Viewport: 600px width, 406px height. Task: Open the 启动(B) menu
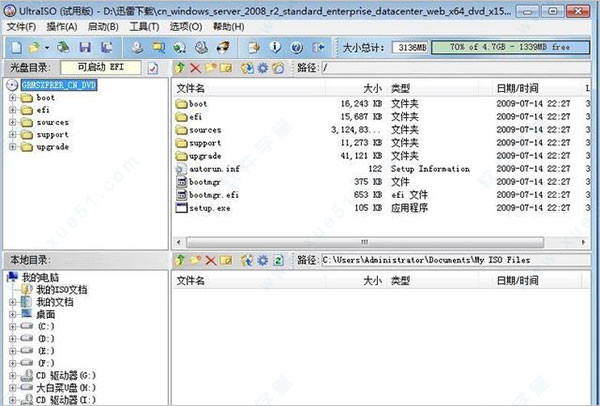click(x=102, y=25)
